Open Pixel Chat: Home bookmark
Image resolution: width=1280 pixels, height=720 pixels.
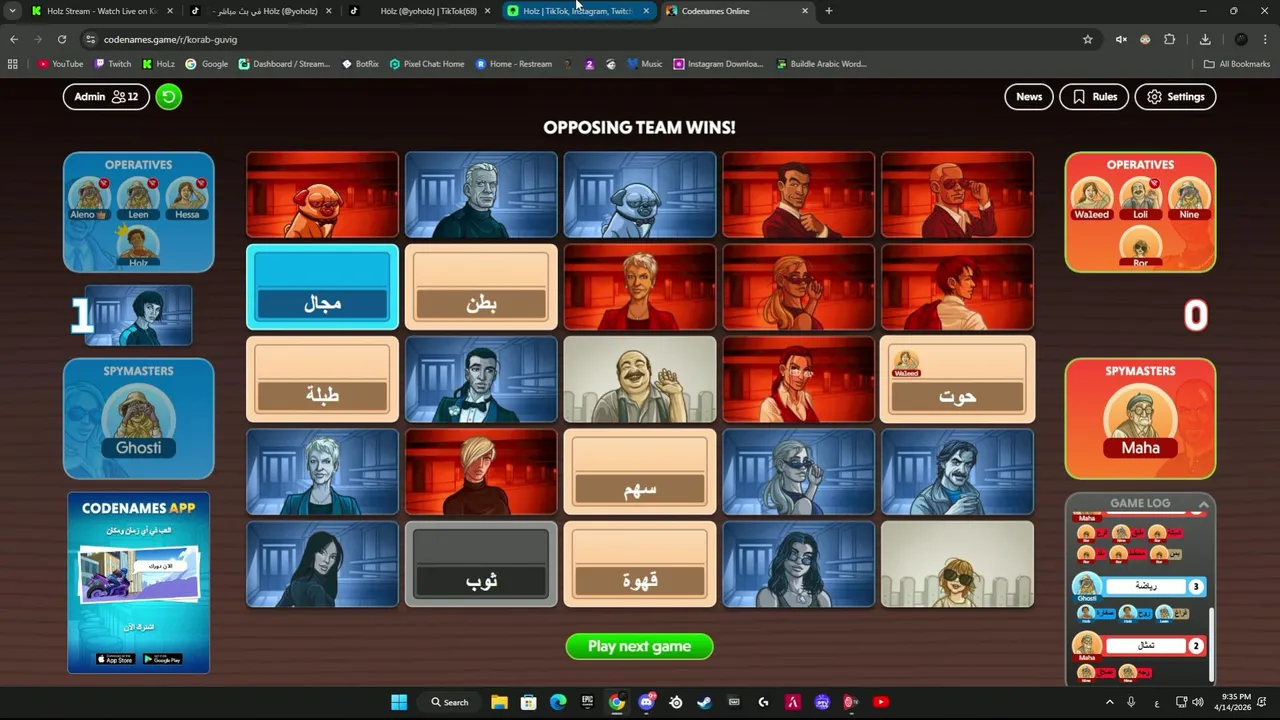point(427,64)
